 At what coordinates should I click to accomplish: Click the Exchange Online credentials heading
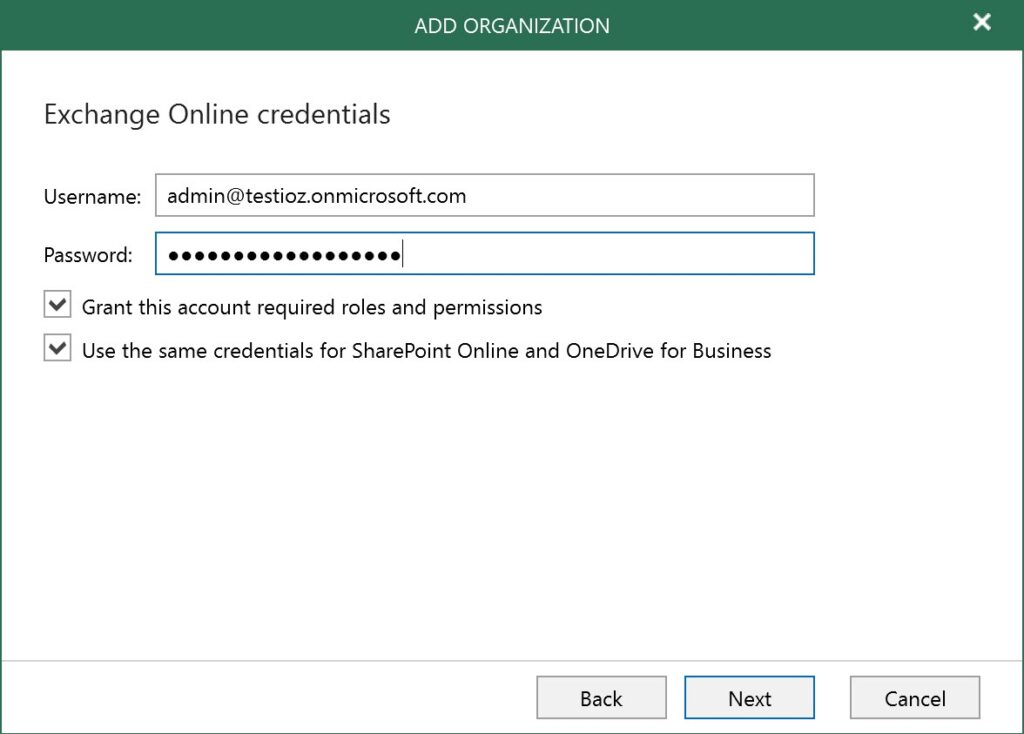pos(217,114)
